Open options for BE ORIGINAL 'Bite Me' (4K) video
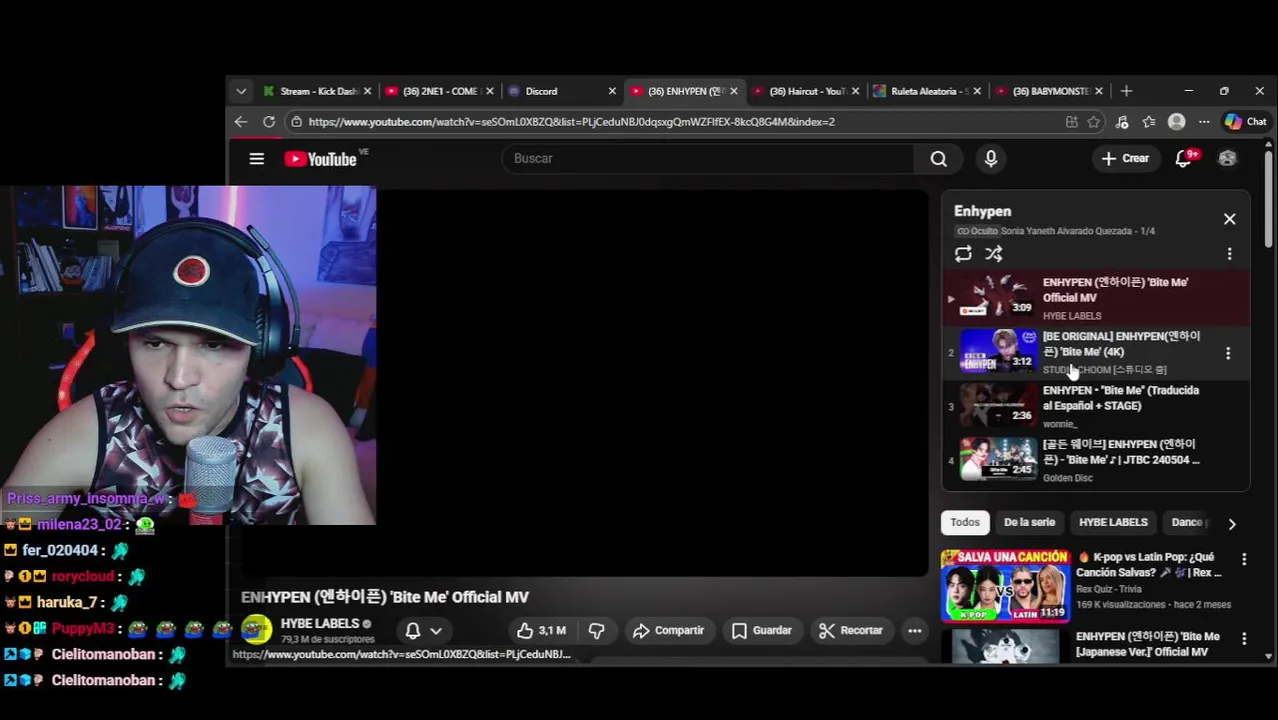Viewport: 1278px width, 720px height. tap(1228, 353)
